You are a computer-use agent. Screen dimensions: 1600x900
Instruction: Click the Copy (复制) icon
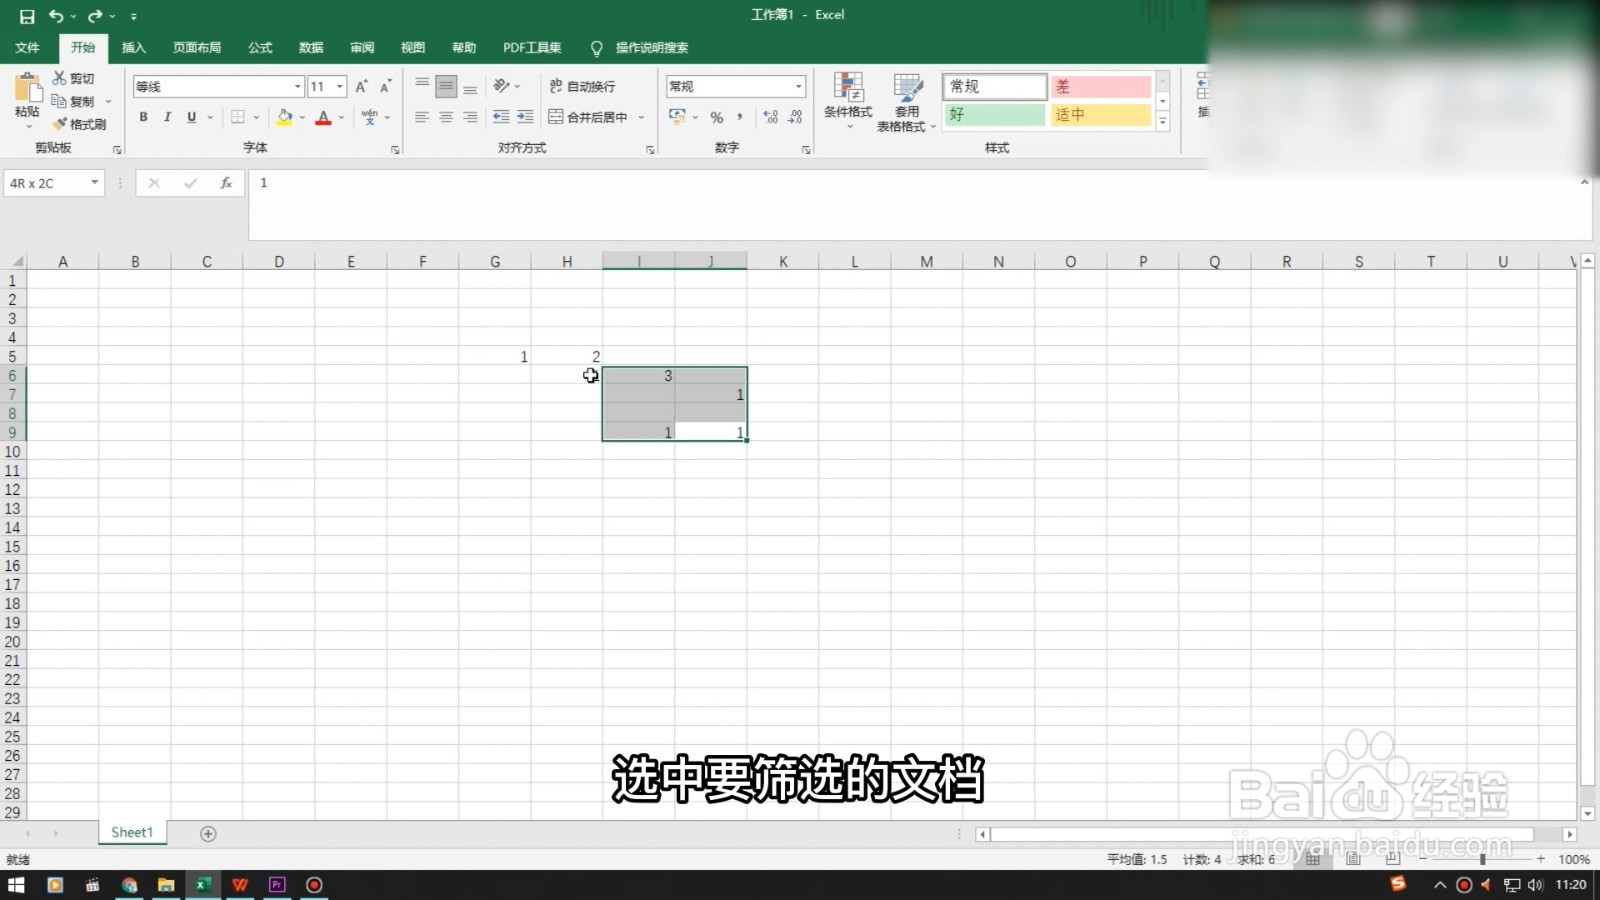pos(59,101)
